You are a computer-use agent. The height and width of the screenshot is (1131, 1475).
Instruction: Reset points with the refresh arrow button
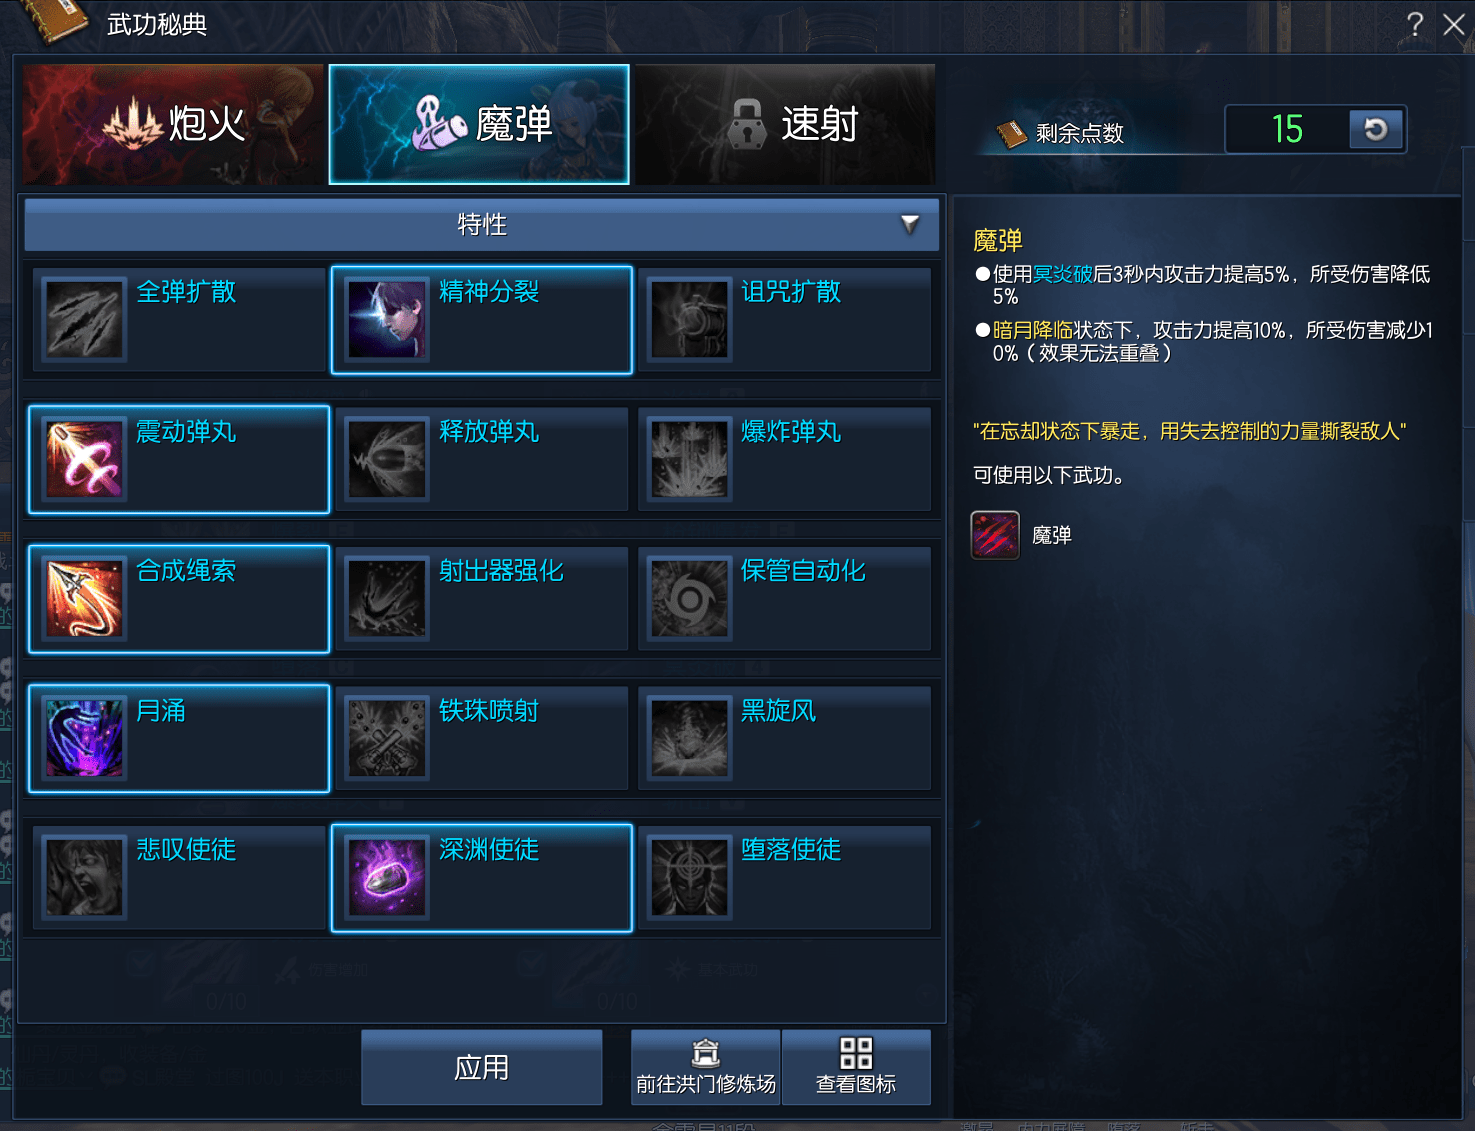pos(1376,129)
